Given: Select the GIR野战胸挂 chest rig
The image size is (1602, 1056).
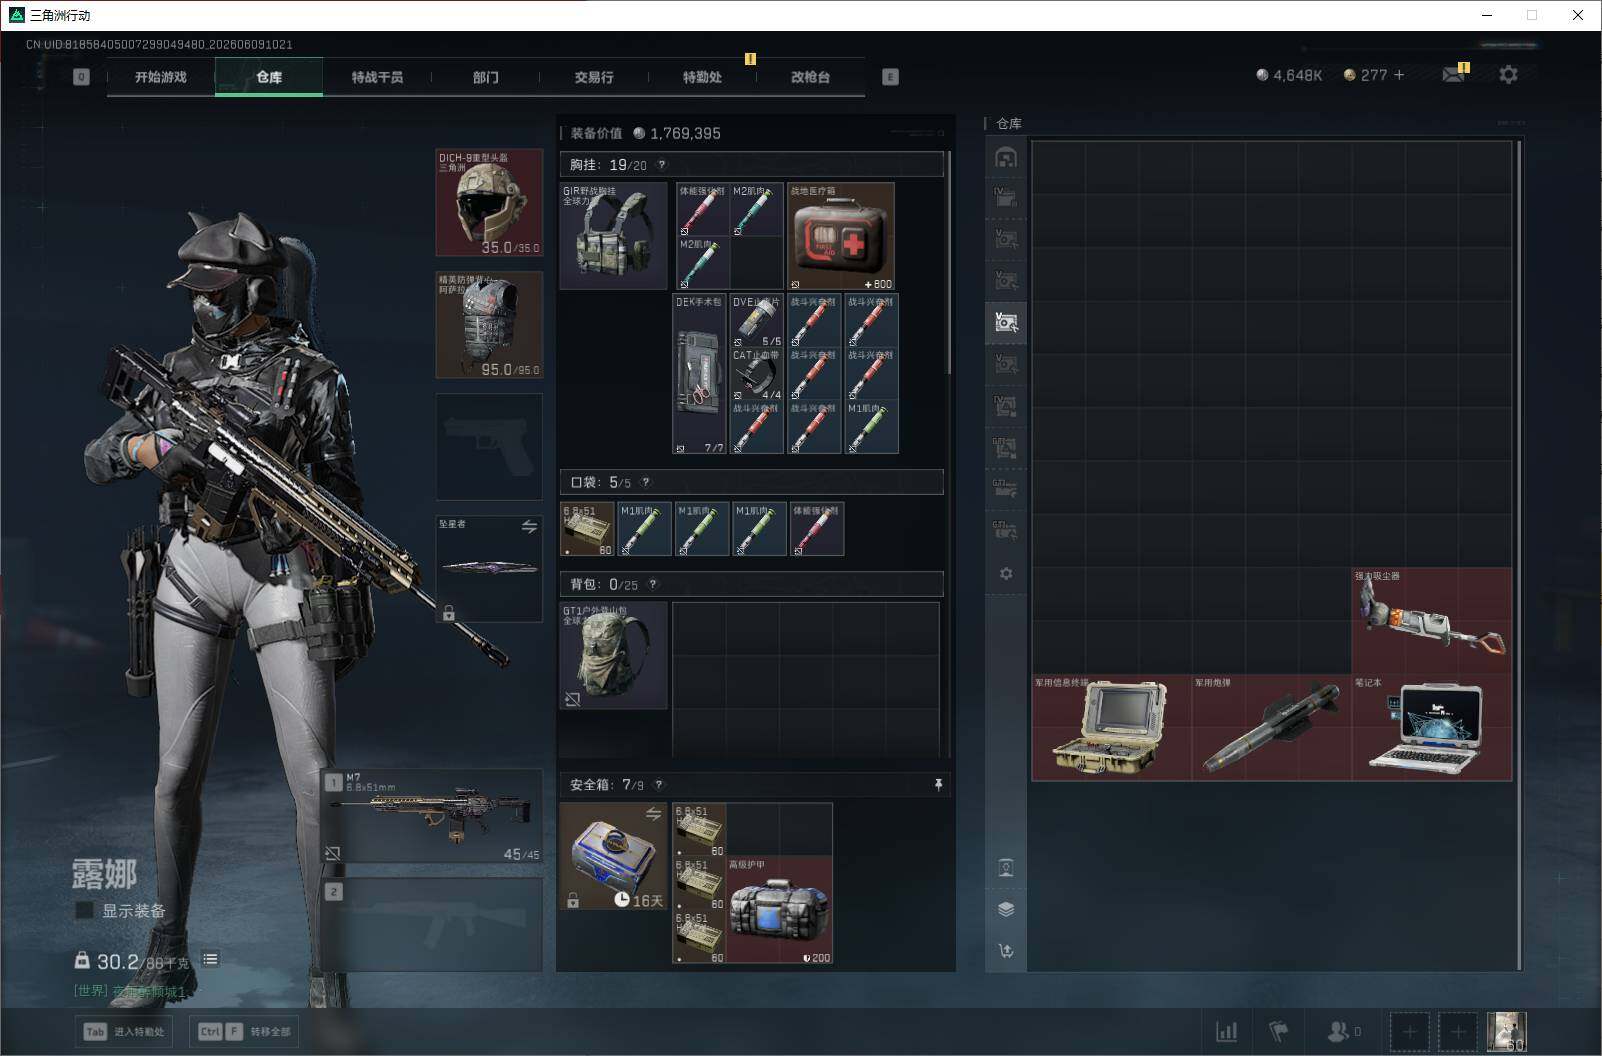Looking at the screenshot, I should tap(613, 235).
